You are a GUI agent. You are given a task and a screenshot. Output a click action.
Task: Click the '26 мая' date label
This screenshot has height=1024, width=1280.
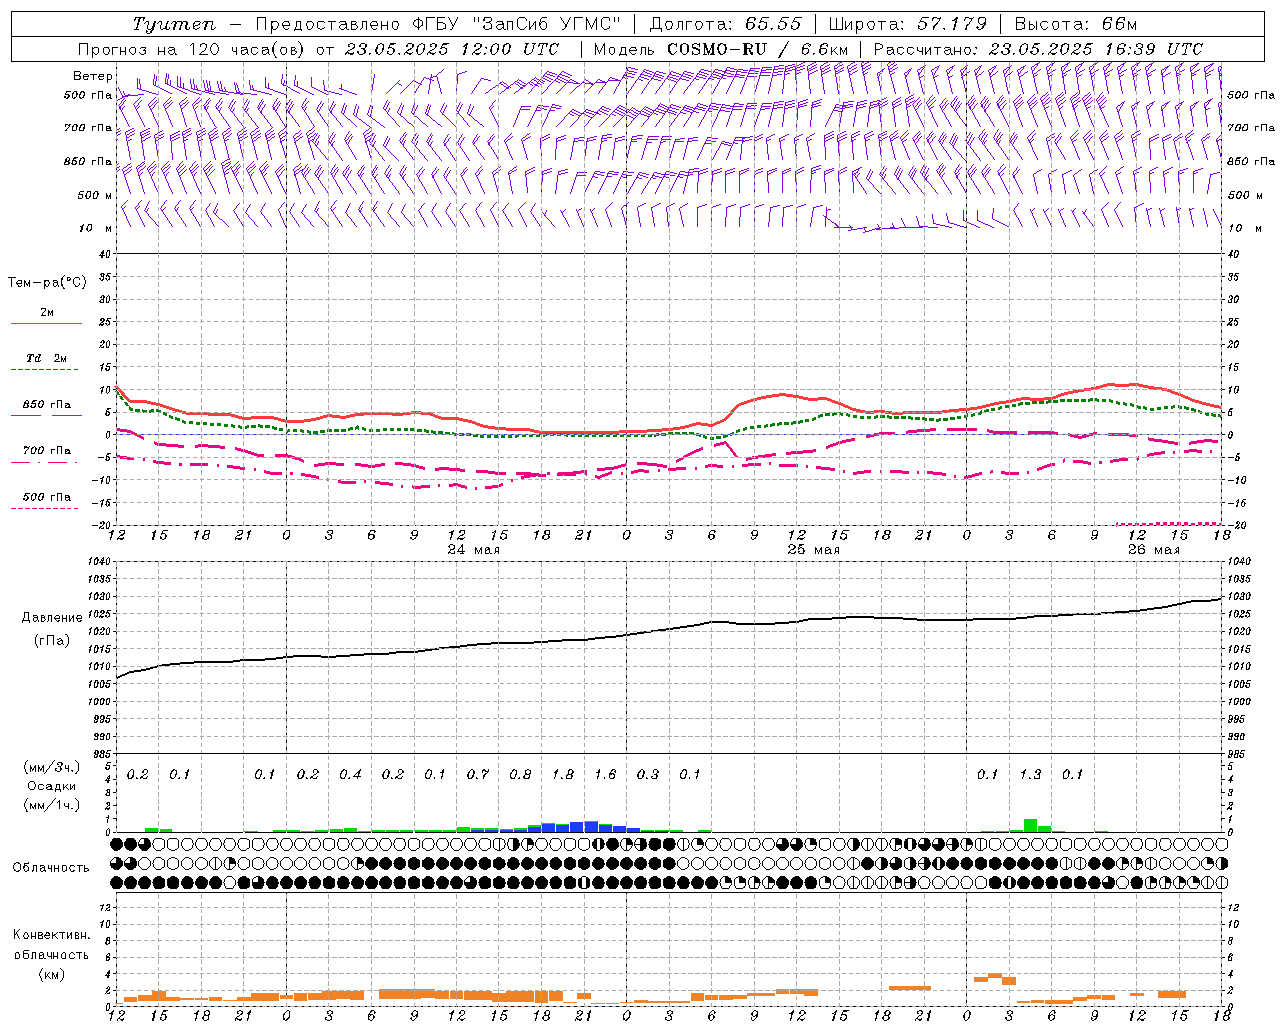pos(1153,550)
